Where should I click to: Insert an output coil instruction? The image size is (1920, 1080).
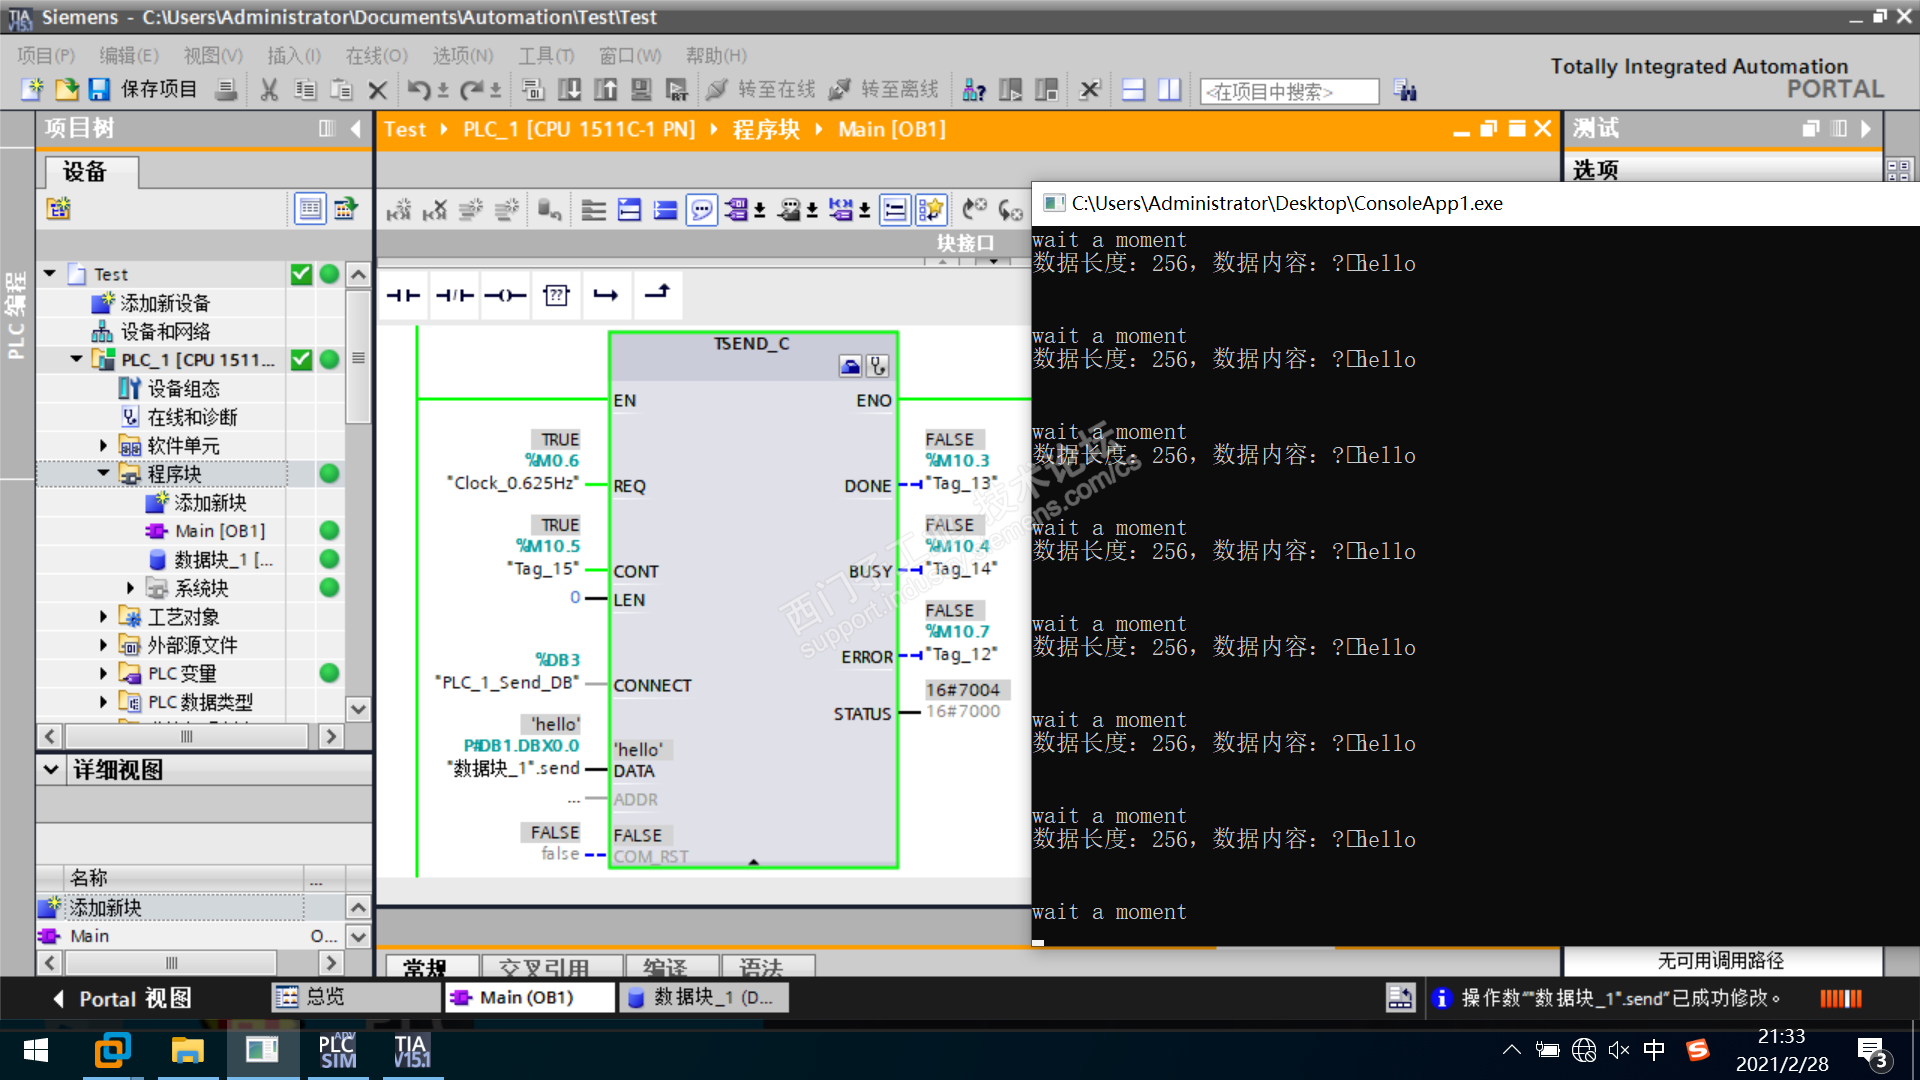click(505, 295)
